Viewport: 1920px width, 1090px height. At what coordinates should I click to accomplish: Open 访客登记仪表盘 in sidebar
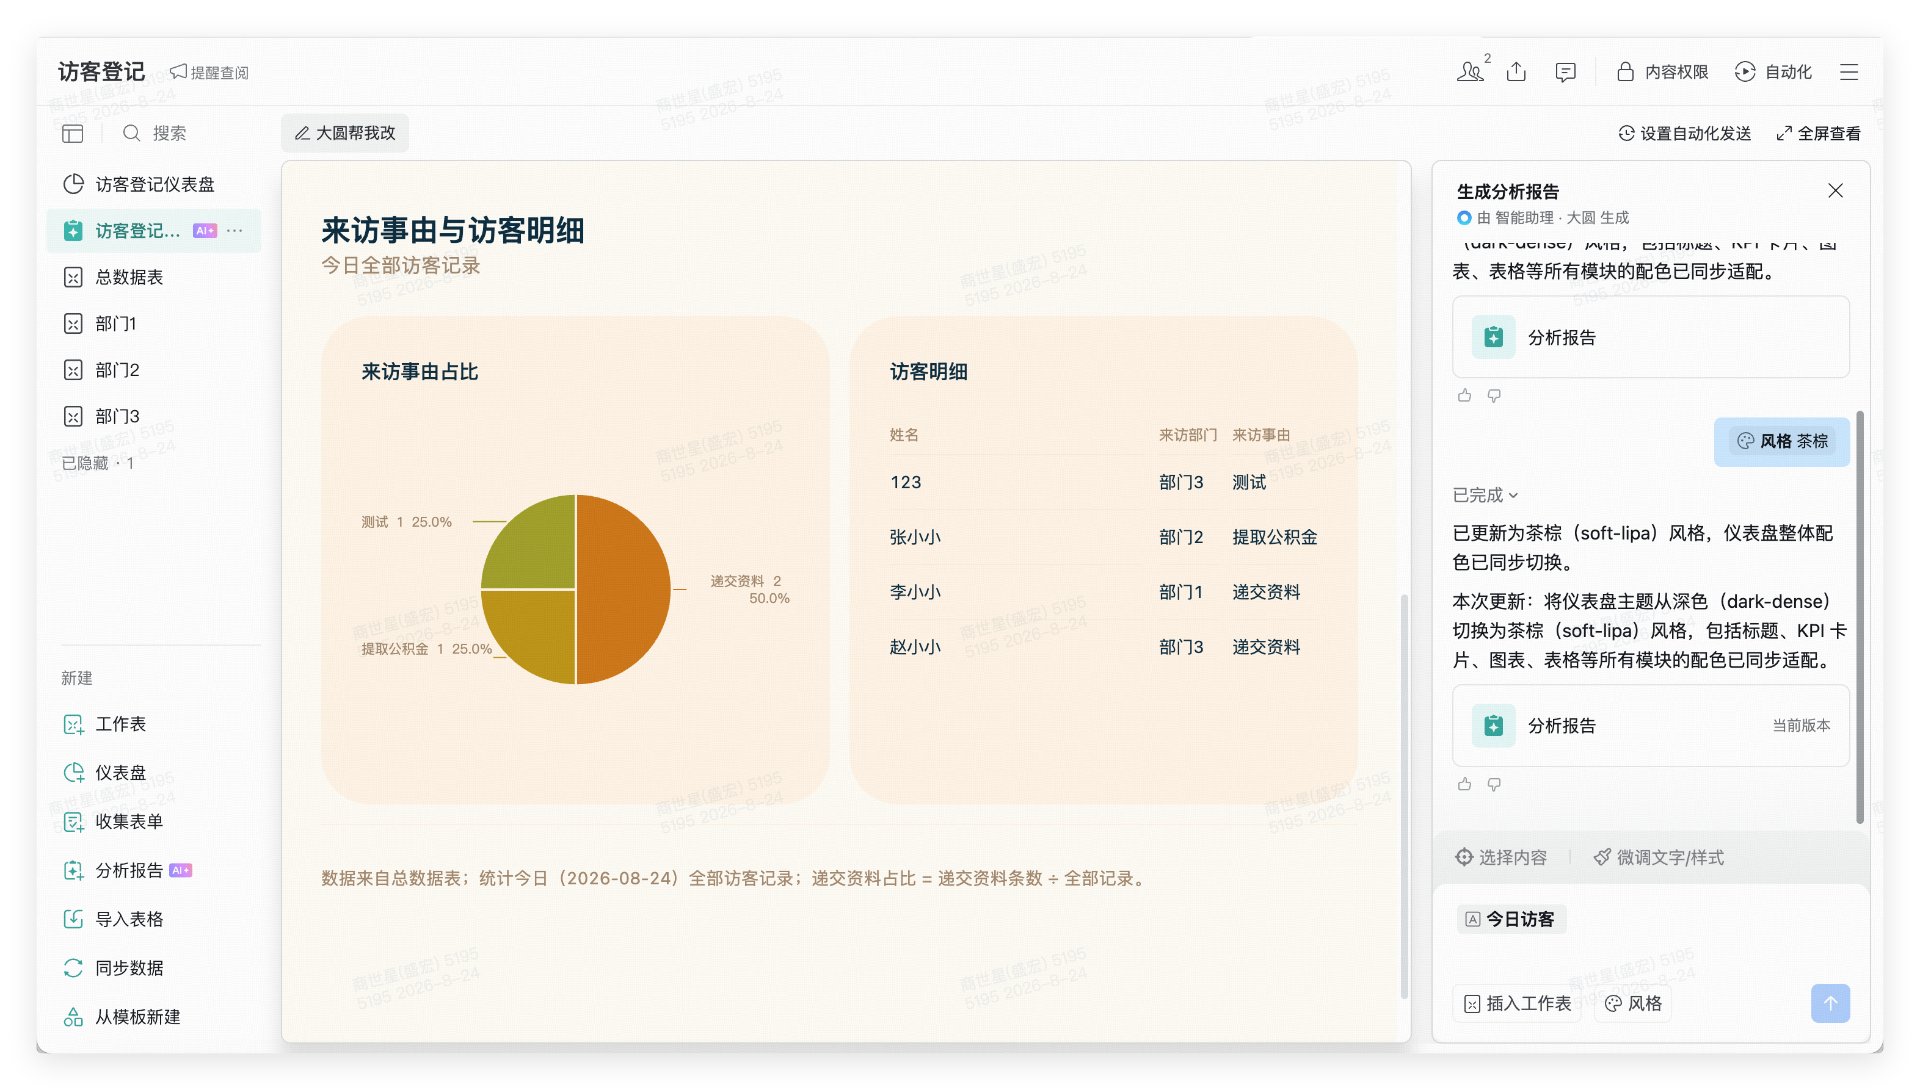tap(154, 184)
